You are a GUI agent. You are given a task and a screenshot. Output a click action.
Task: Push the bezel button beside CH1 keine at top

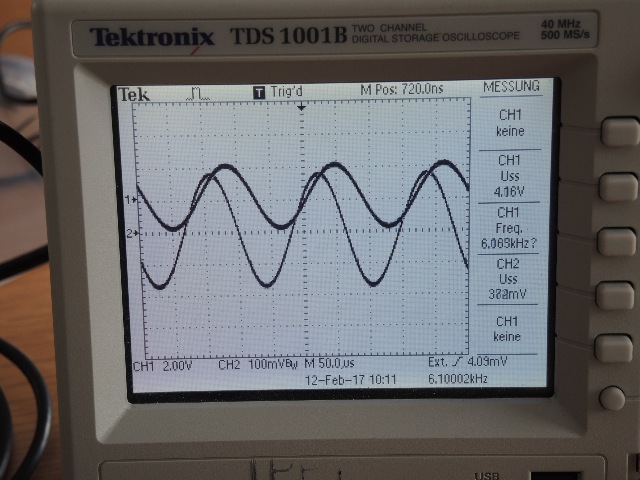point(619,132)
